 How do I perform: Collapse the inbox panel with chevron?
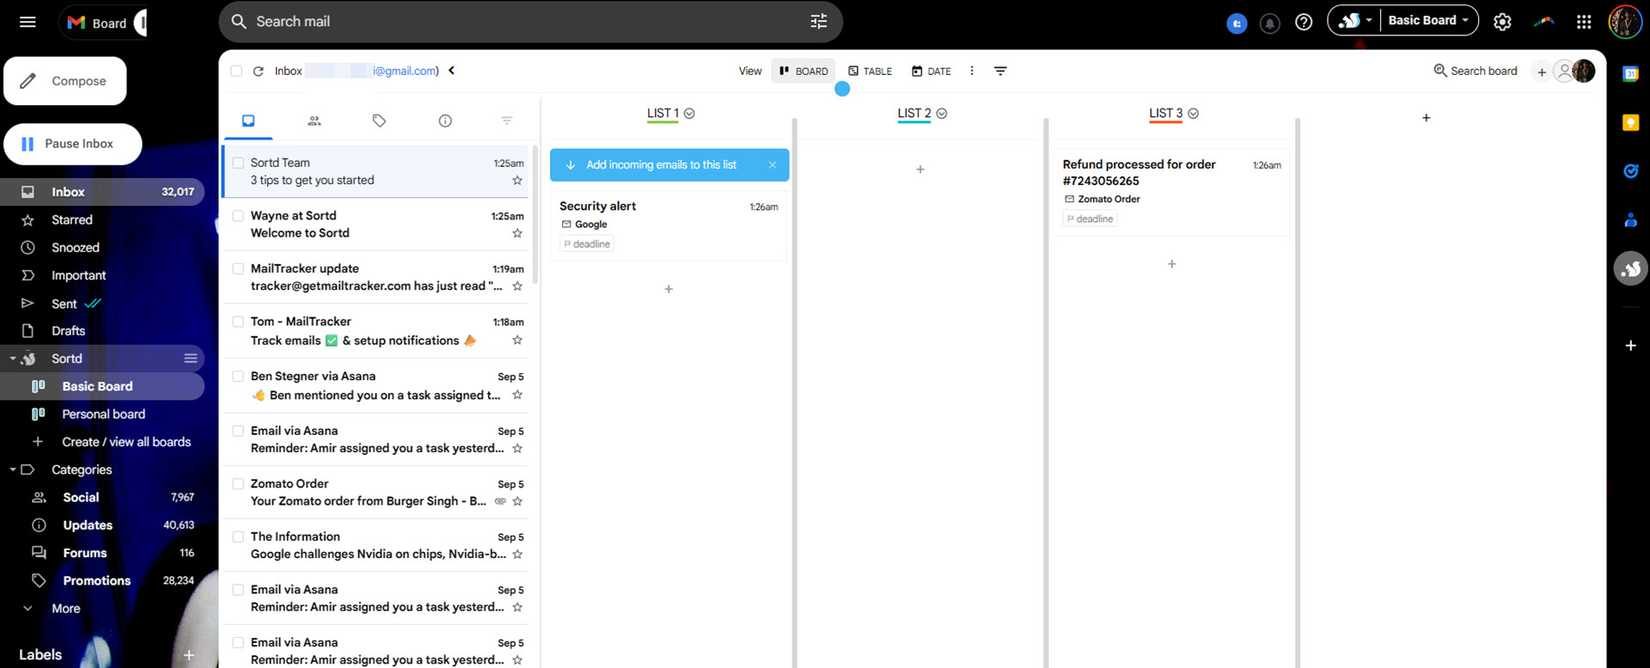(x=452, y=70)
